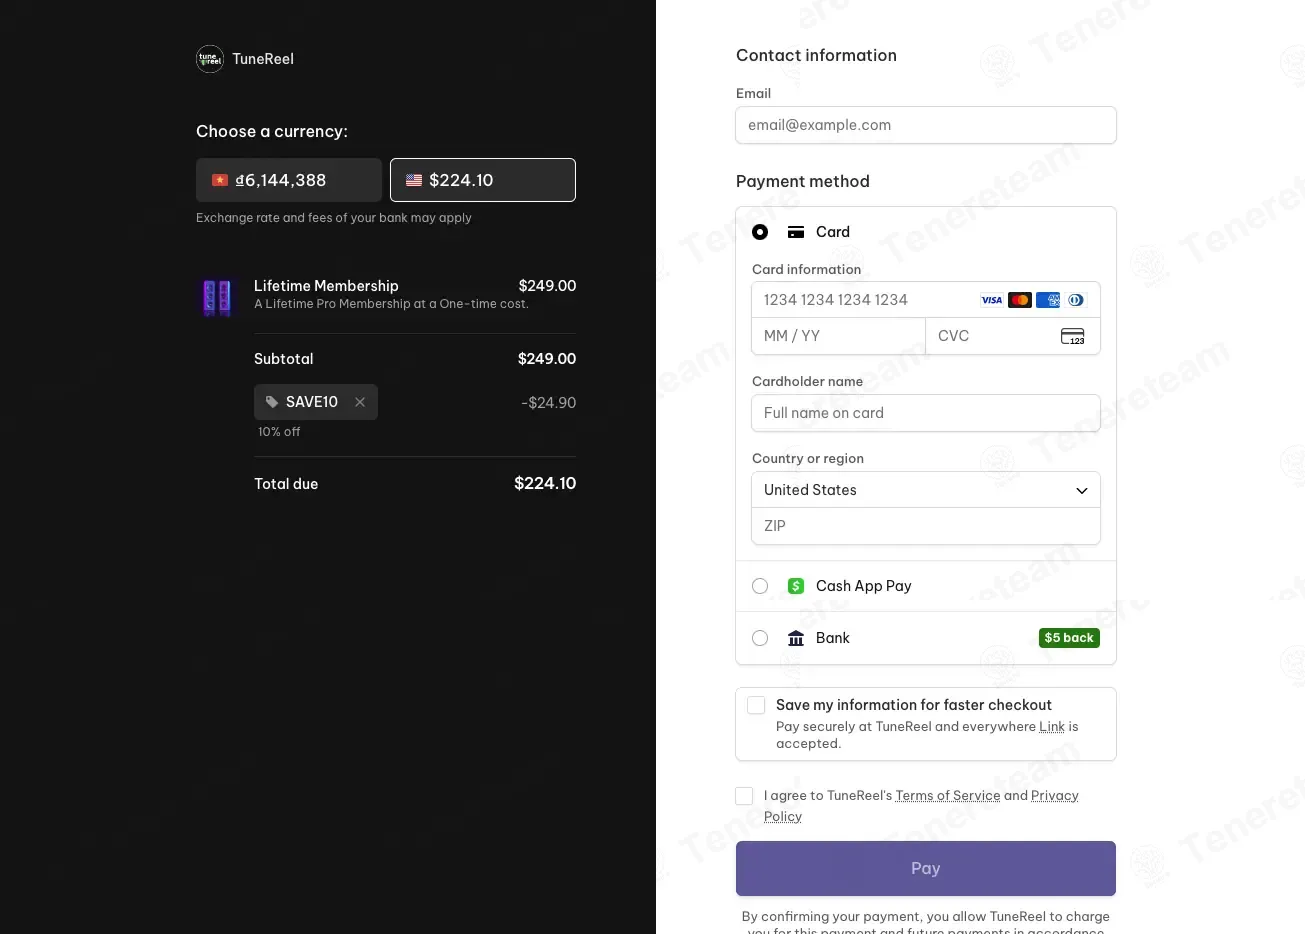This screenshot has height=934, width=1305.
Task: Focus the ZIP code field
Action: (x=926, y=526)
